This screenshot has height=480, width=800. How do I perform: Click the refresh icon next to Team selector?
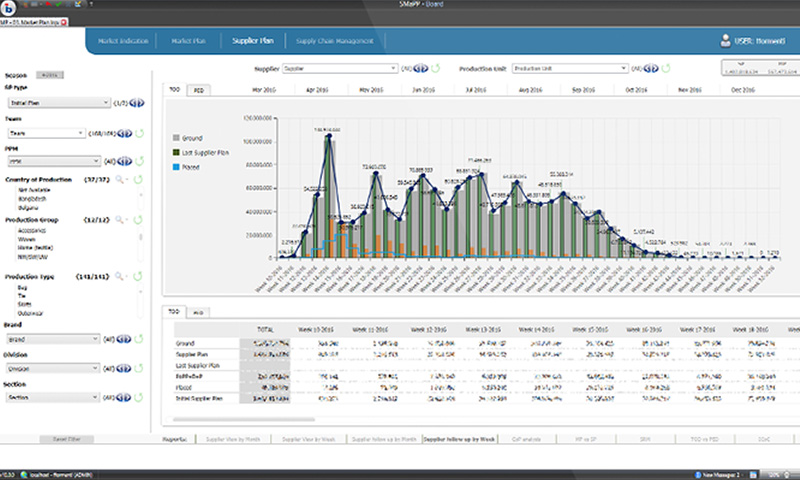click(x=139, y=132)
